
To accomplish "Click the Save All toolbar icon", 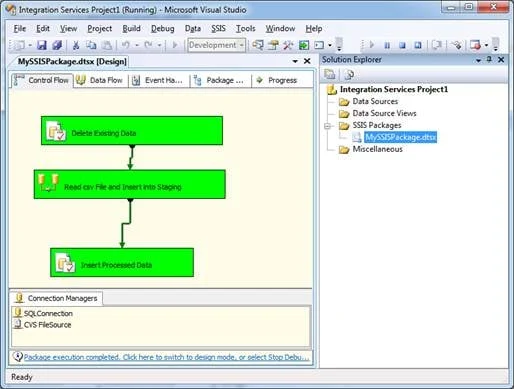I will [57, 45].
